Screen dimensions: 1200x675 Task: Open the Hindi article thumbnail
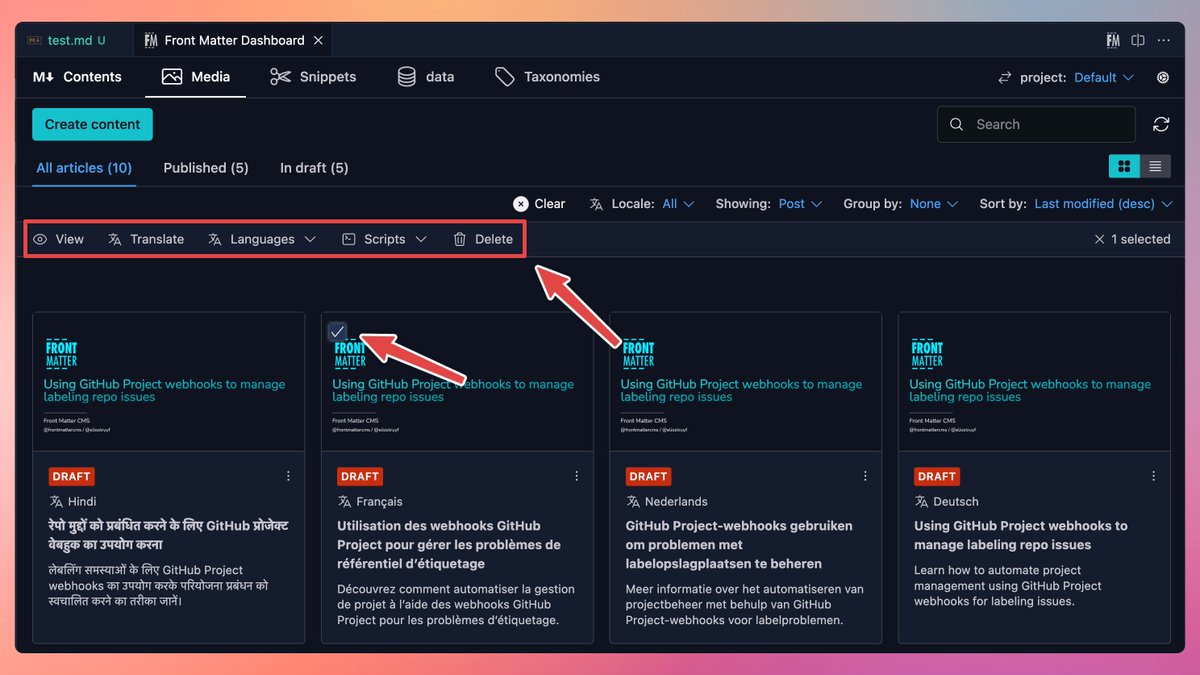[168, 382]
